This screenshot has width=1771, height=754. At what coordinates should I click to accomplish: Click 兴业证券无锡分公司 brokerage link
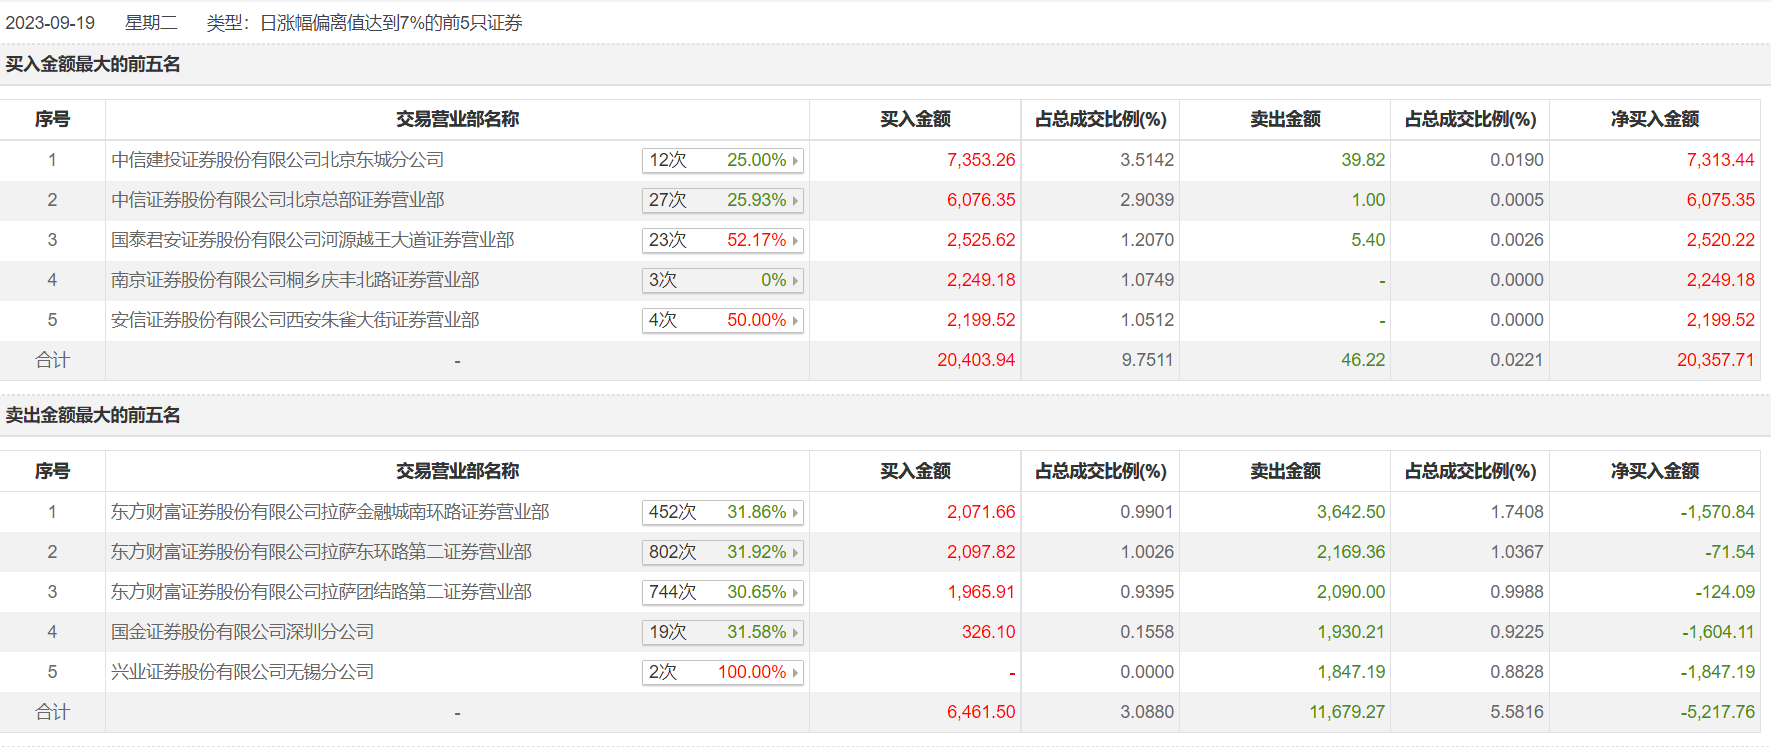pyautogui.click(x=242, y=672)
